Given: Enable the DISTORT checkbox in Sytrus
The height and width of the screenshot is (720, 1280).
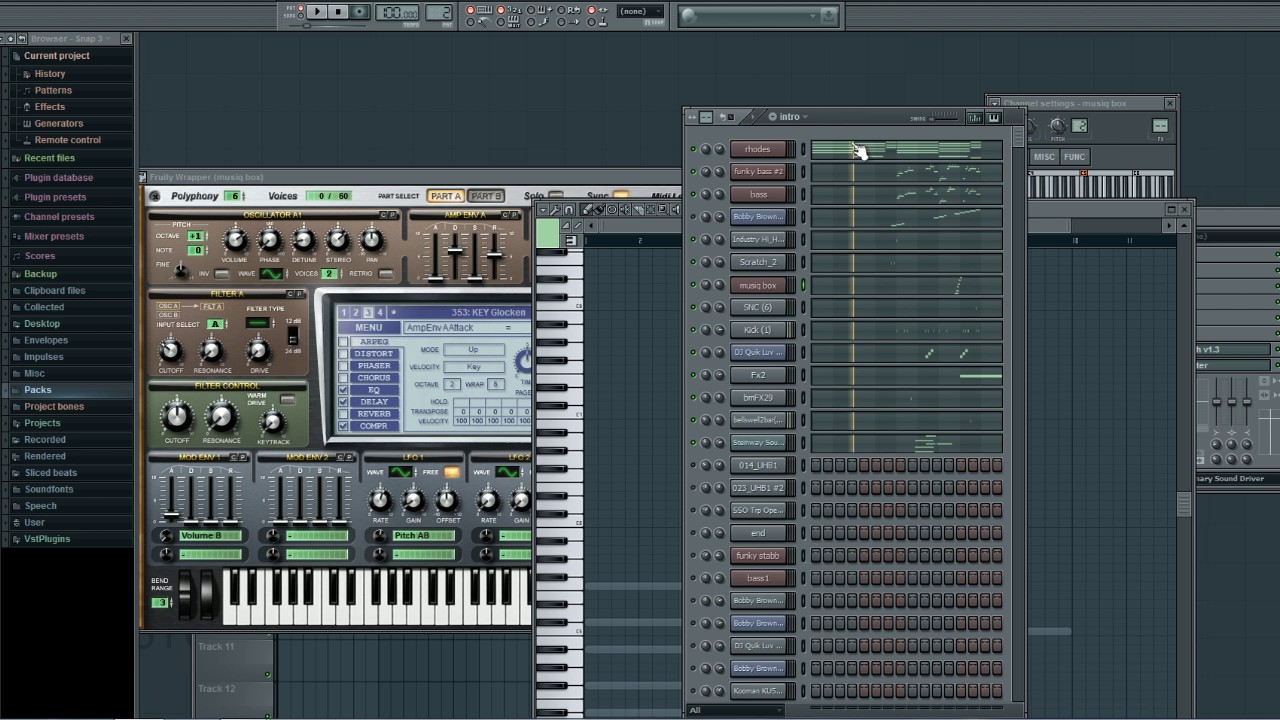Looking at the screenshot, I should (344, 354).
